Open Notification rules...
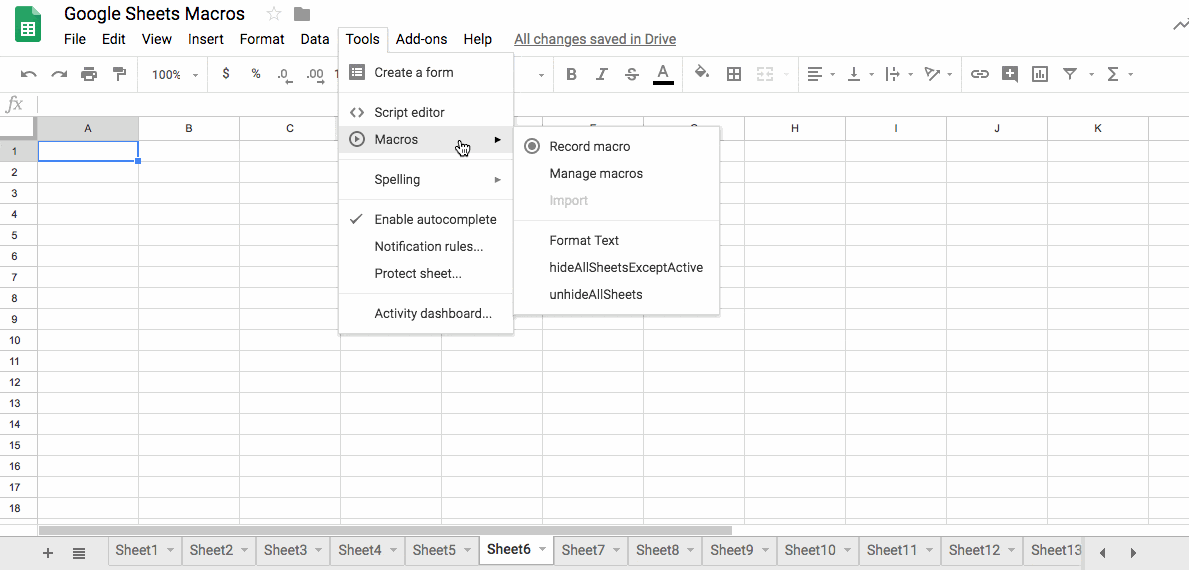1189x570 pixels. [425, 246]
